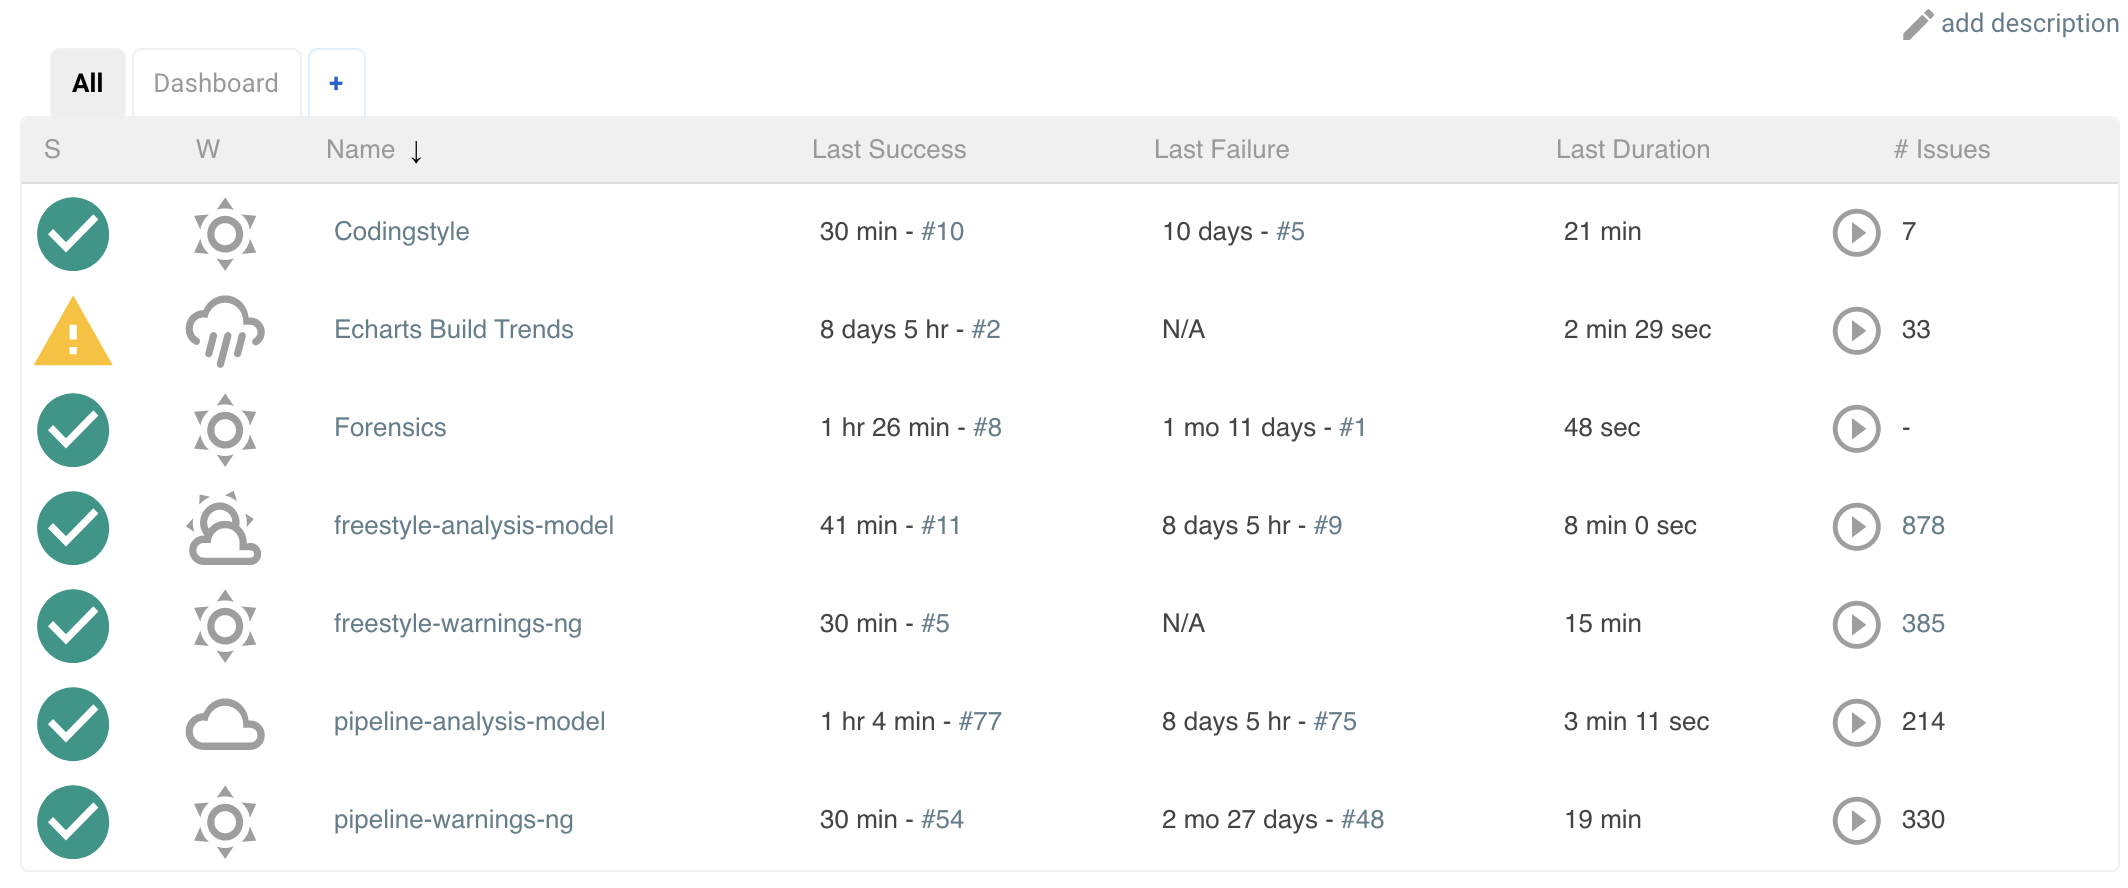Sort table by # Issues column
The height and width of the screenshot is (888, 2128).
[1941, 149]
